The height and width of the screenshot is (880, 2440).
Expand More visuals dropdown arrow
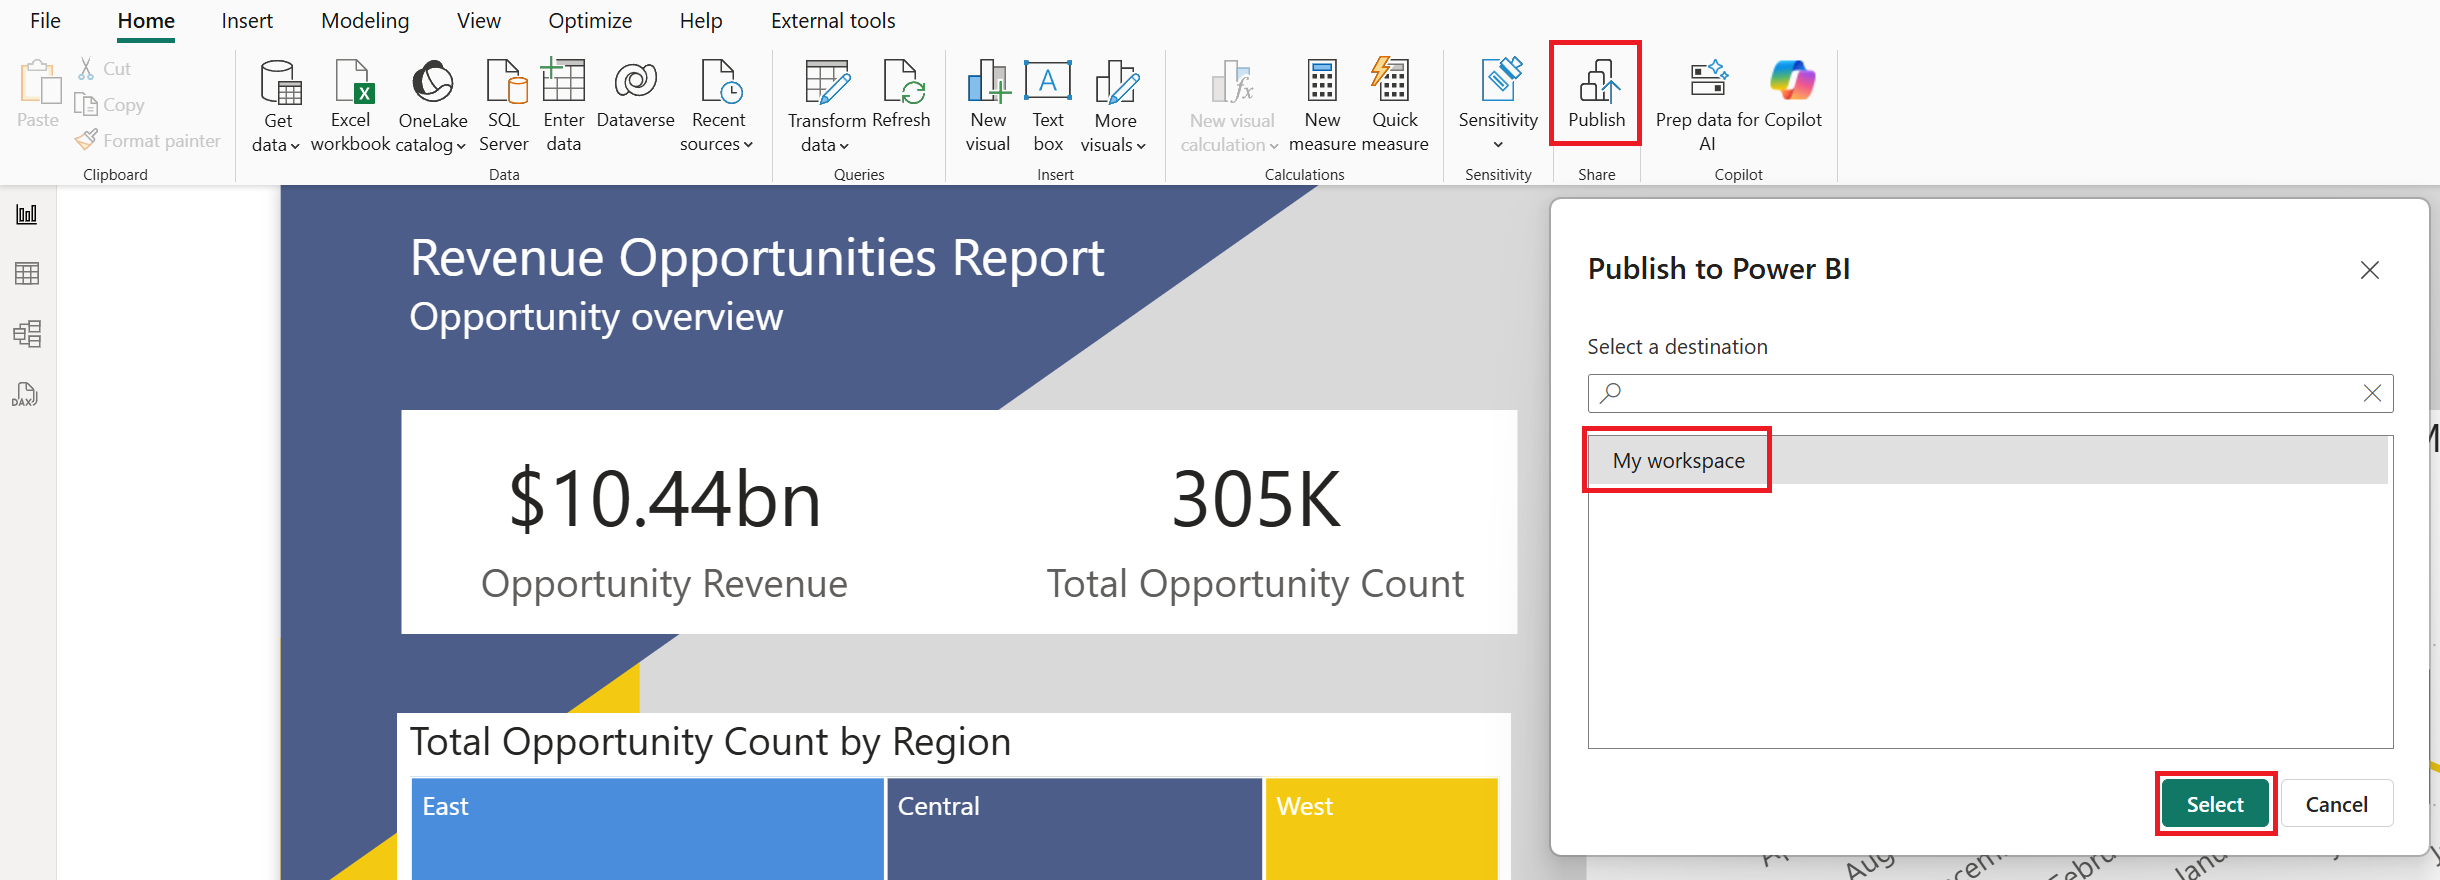tap(1141, 146)
